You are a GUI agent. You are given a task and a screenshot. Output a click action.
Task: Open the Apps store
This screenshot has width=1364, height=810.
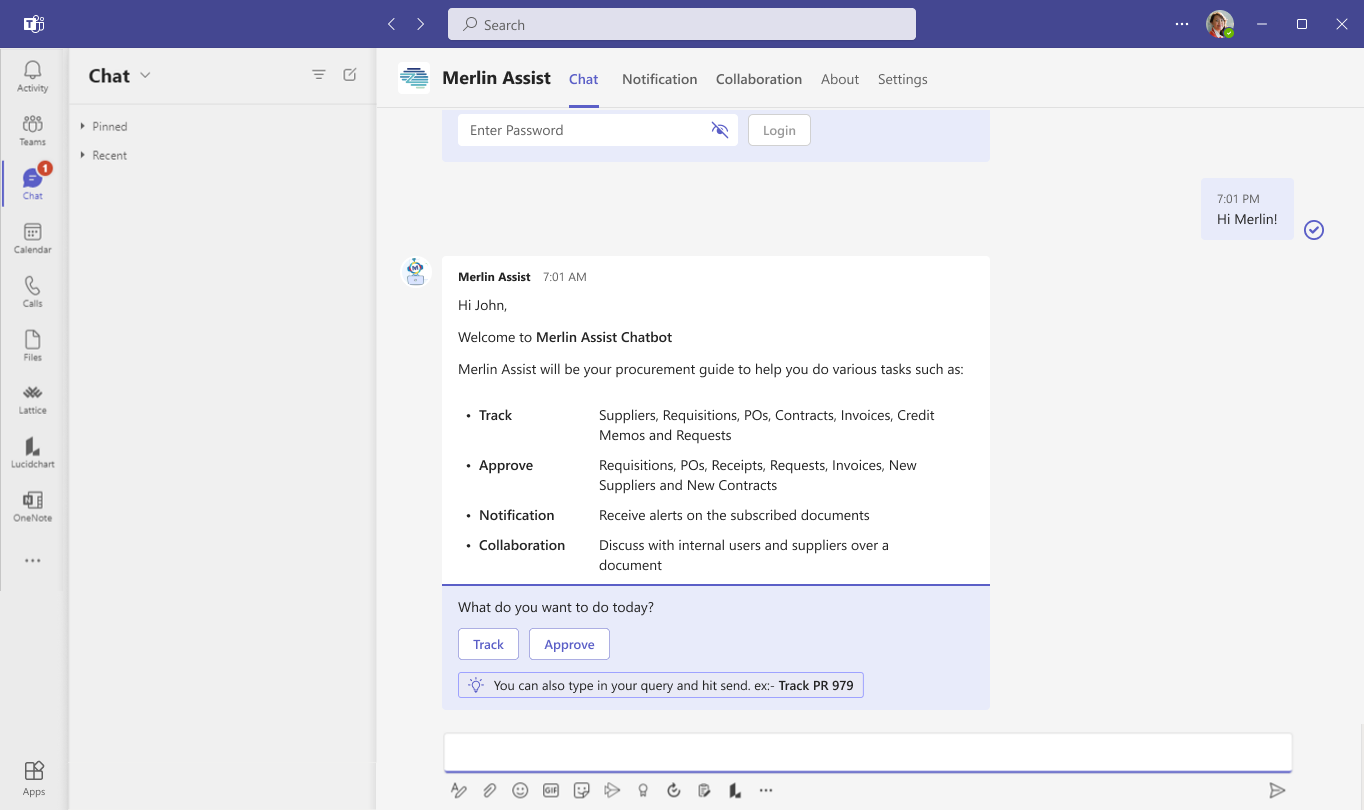pos(33,778)
